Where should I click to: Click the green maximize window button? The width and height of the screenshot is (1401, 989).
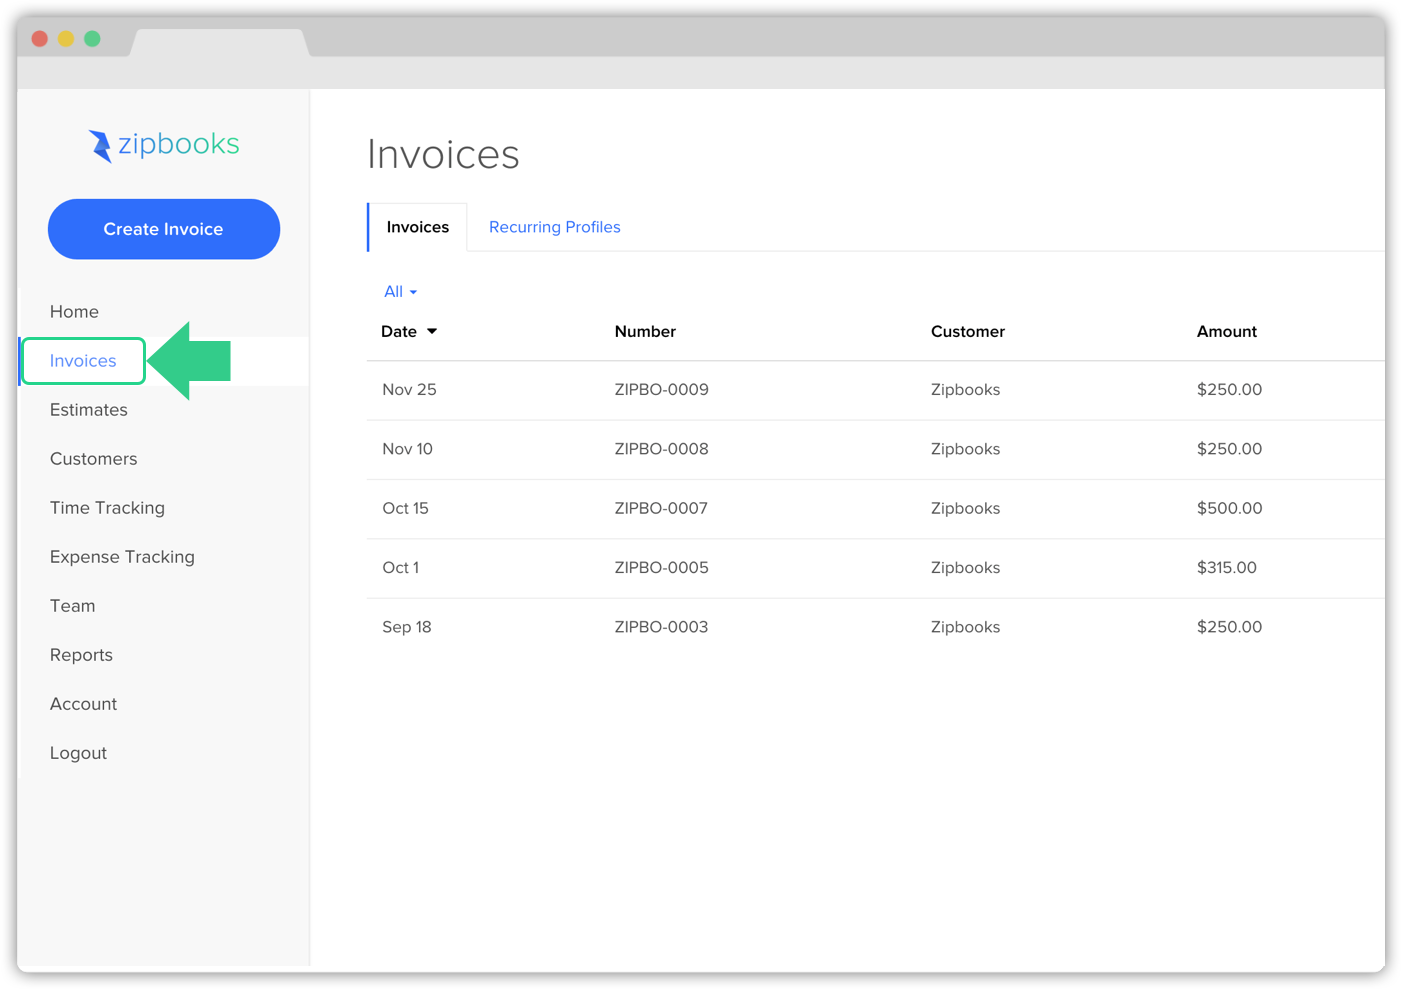[92, 39]
